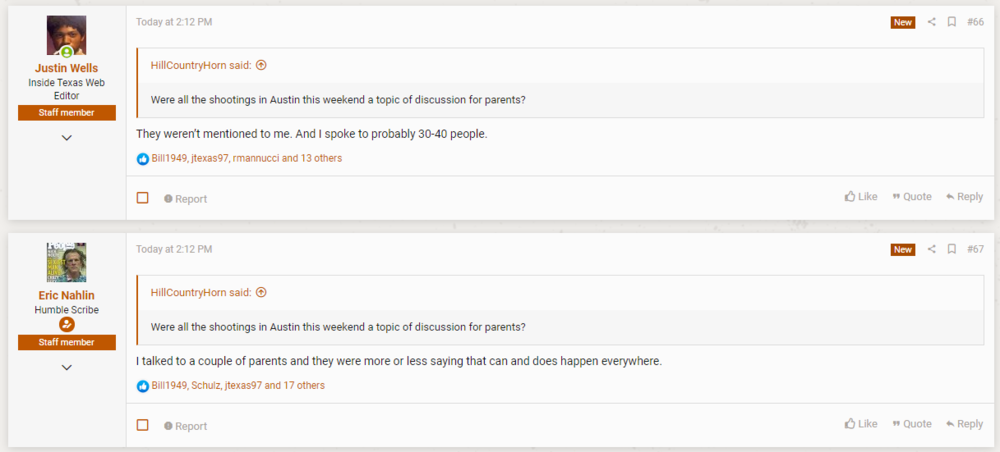Bookmark post #67
The height and width of the screenshot is (452, 1000).
(x=952, y=249)
